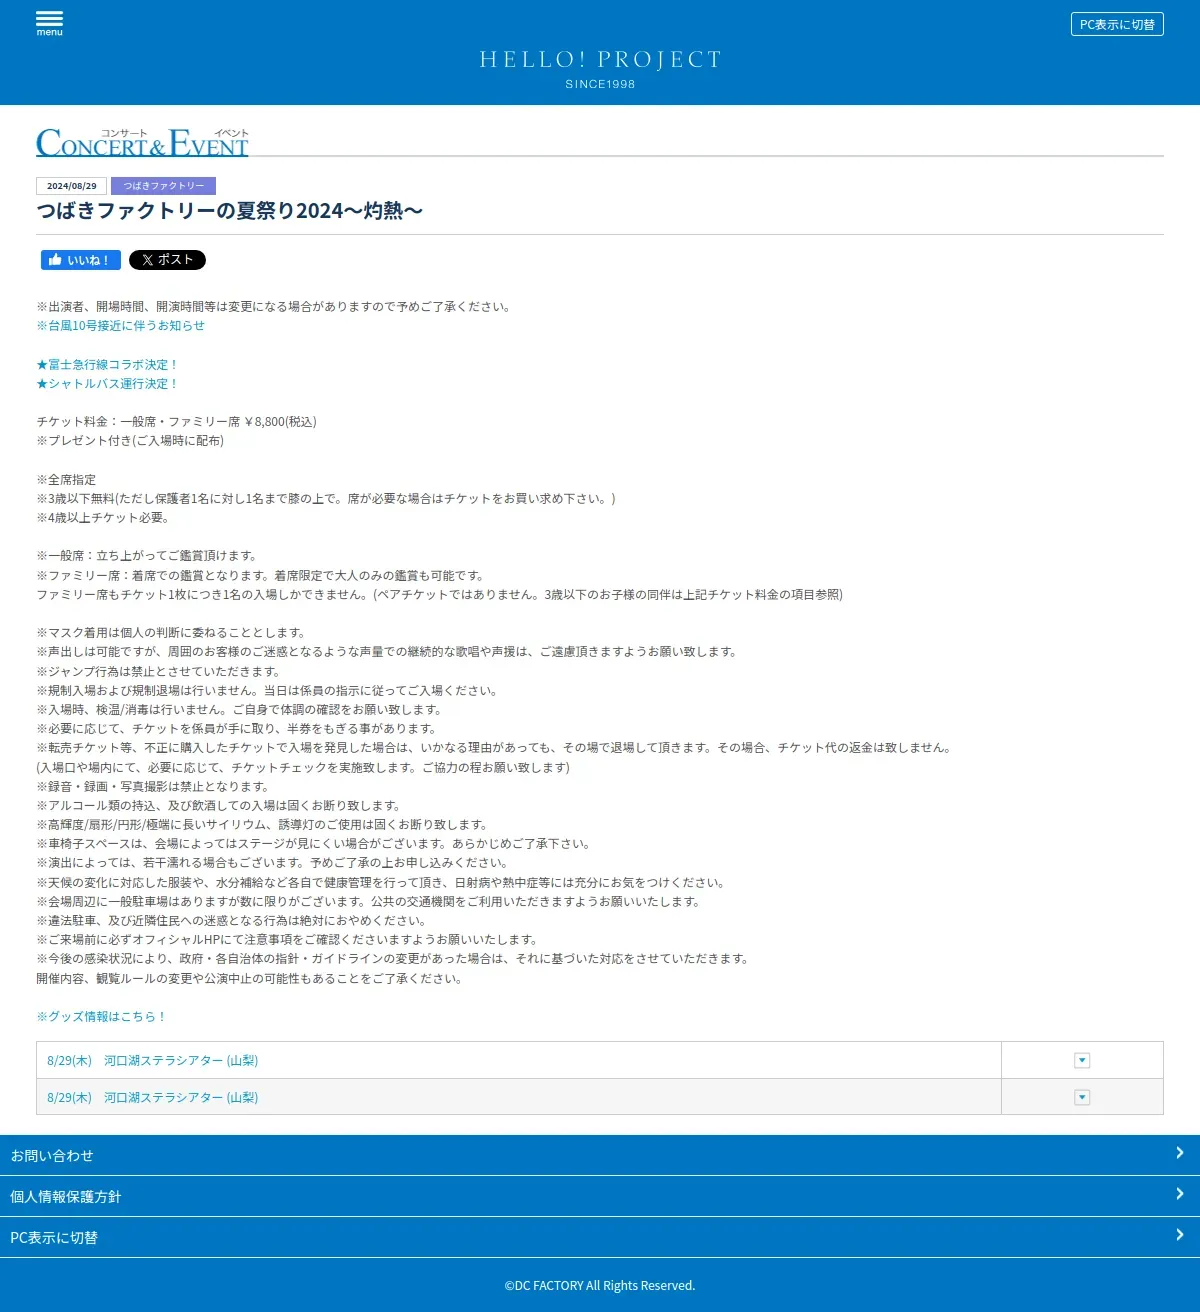The image size is (1200, 1312).
Task: Click the Facebook いいね! button
Action: tap(81, 260)
